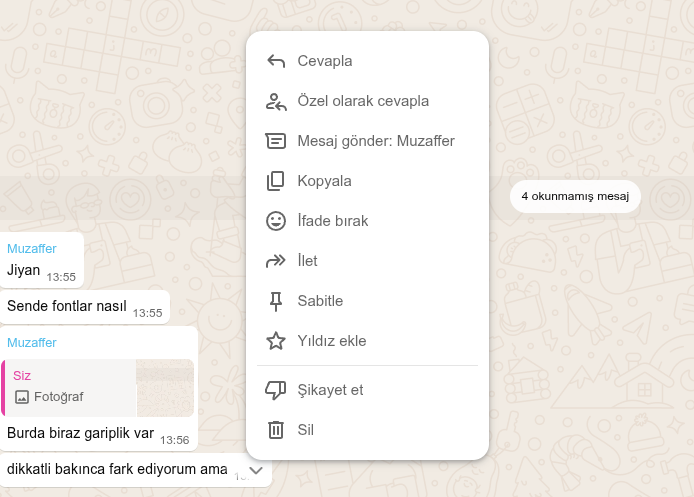Screen dimensions: 694x497
Task: Click the copy icon next to Kopyala
Action: point(276,181)
